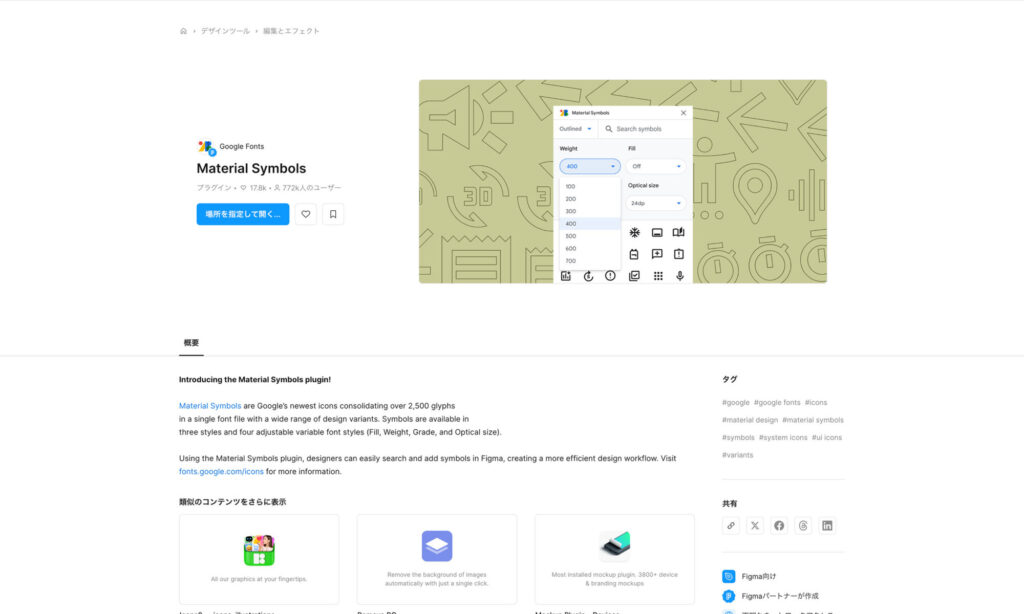Click the Figmaパートナーが作成 badge icon
Viewport: 1024px width, 614px height.
coord(729,596)
